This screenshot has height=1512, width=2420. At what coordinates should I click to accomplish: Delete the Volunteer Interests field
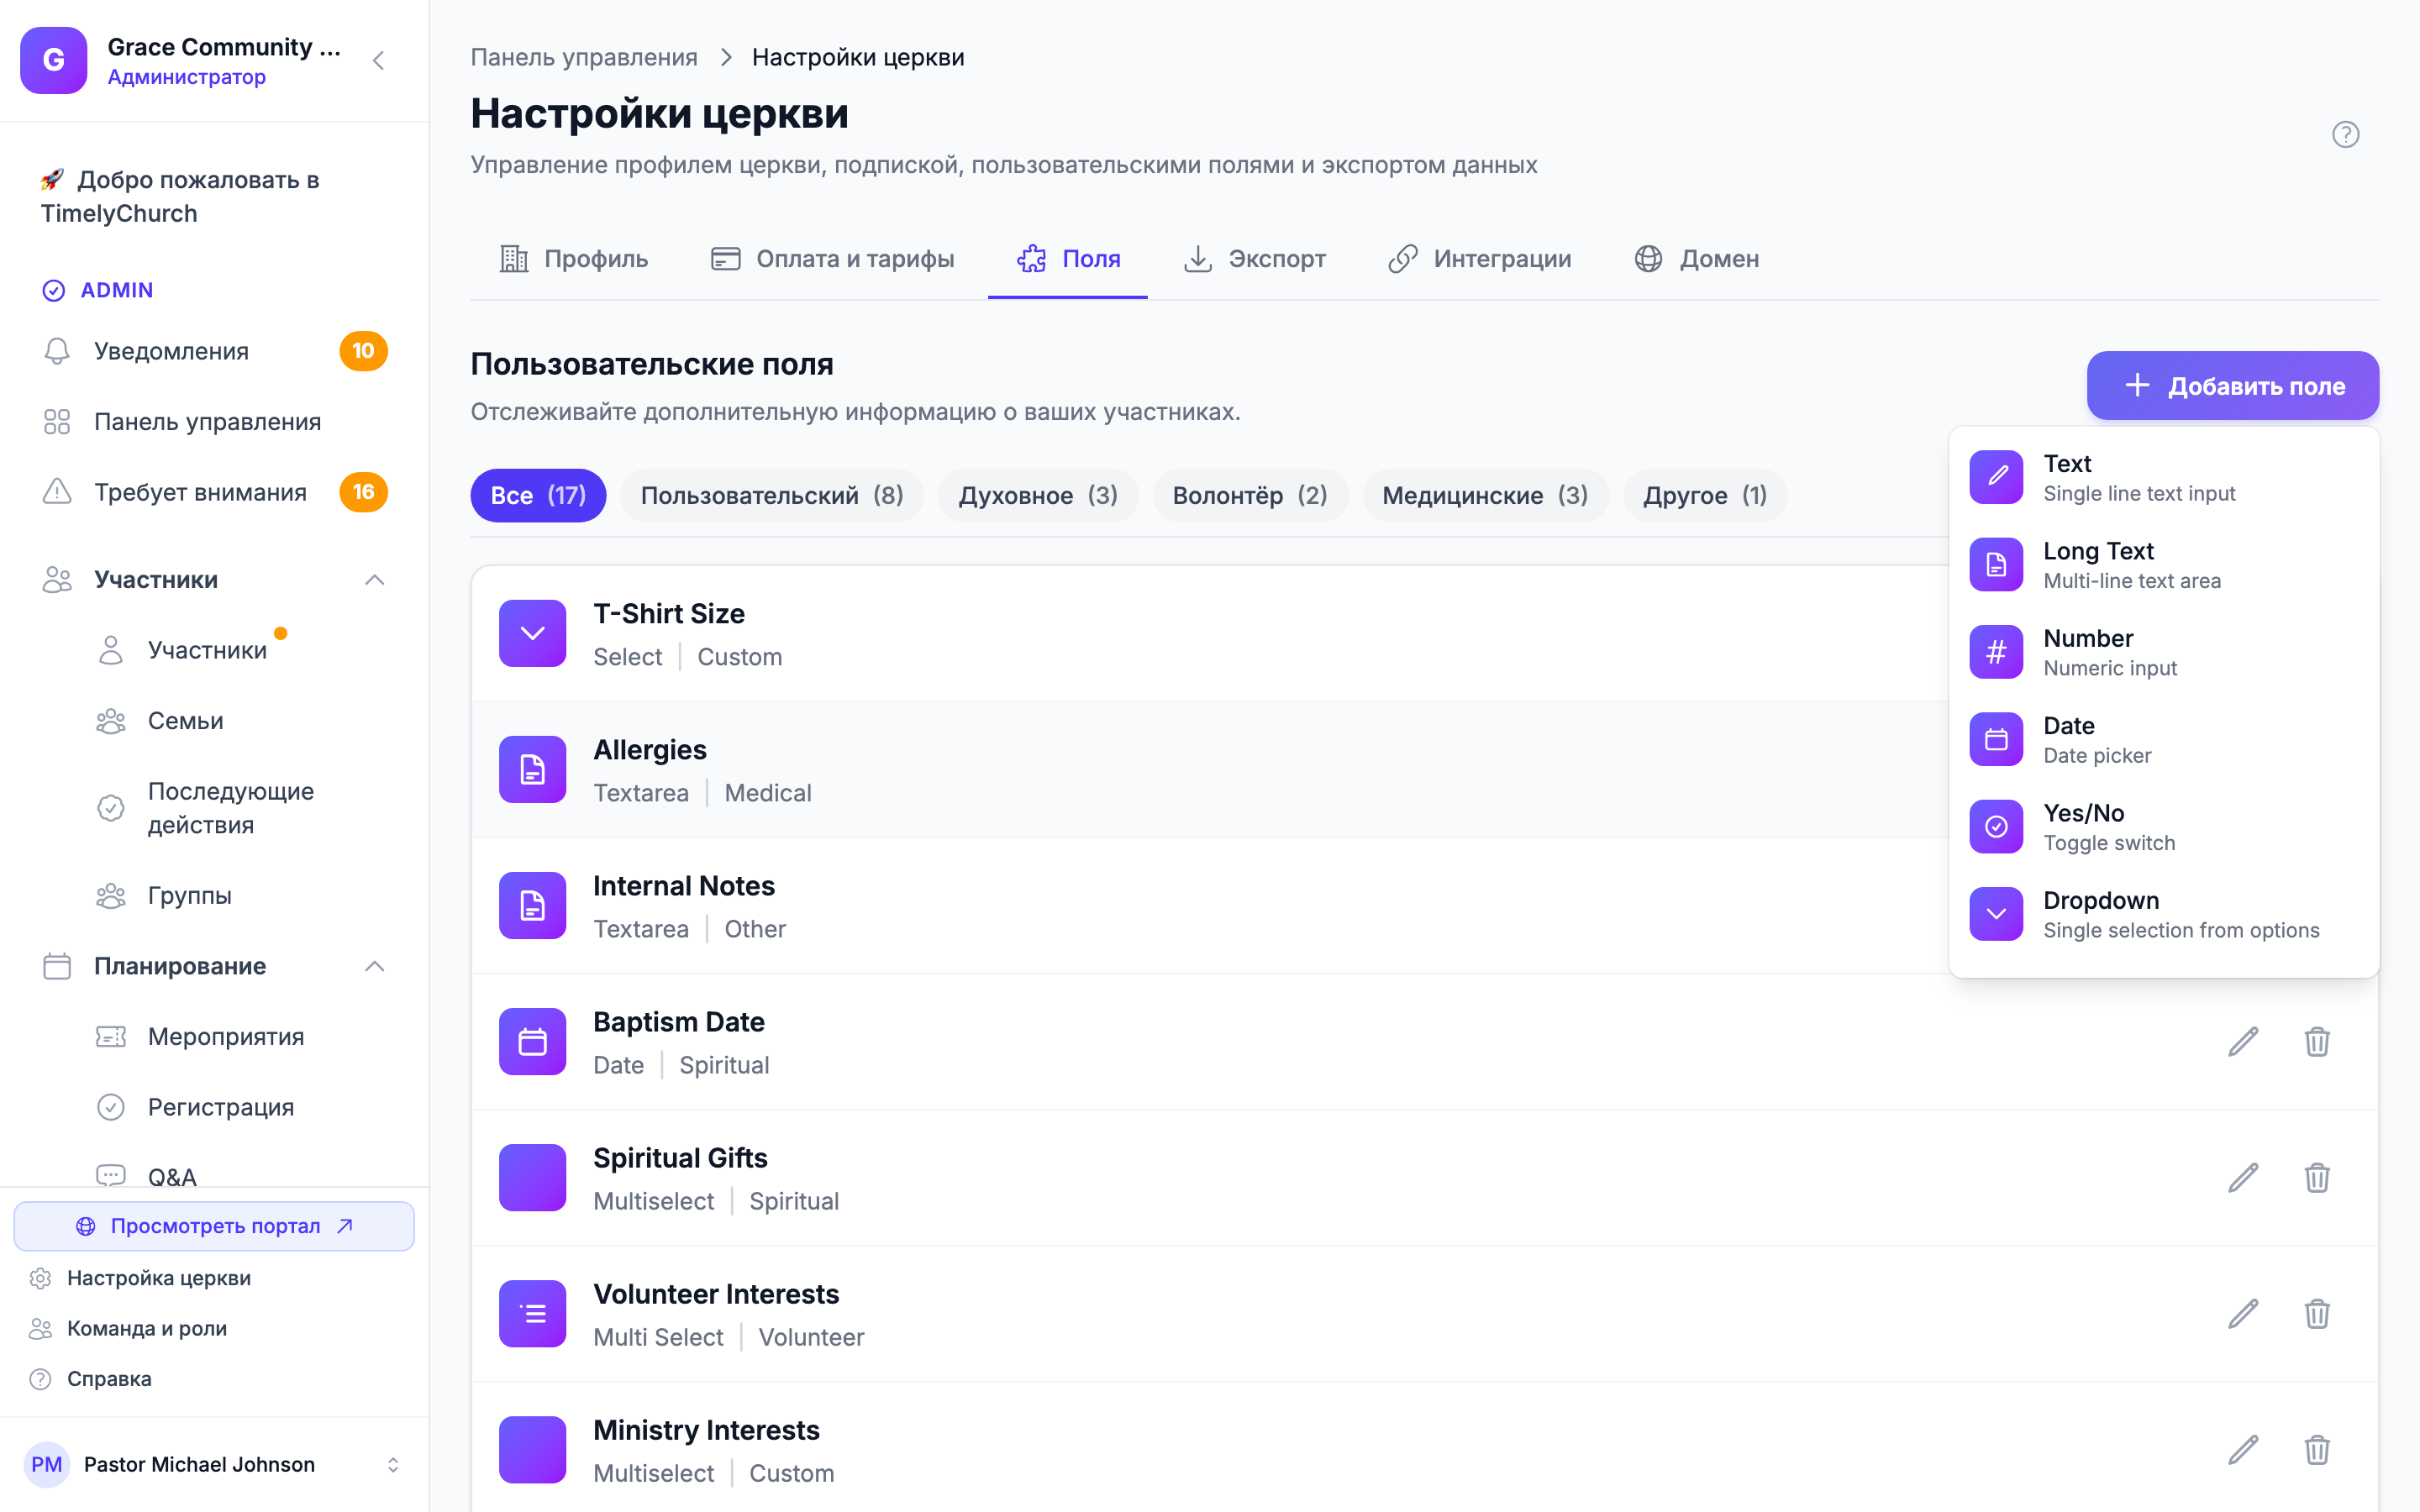(2317, 1313)
